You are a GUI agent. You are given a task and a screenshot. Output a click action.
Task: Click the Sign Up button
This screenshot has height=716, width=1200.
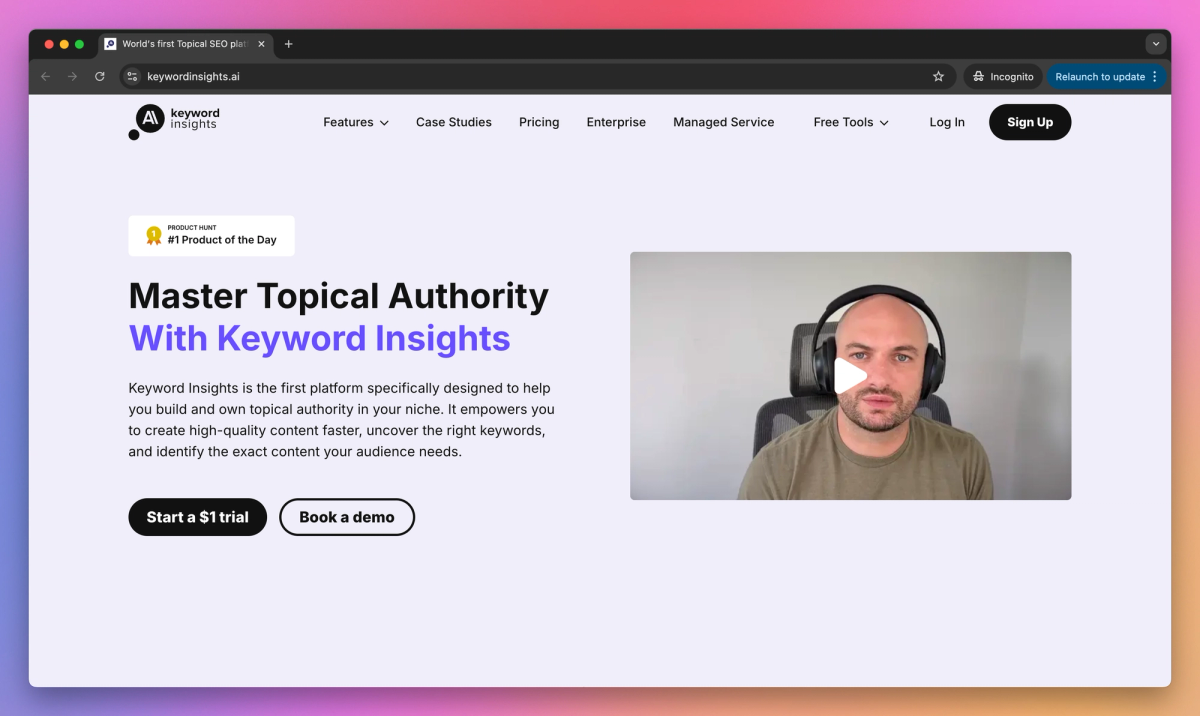(1030, 122)
